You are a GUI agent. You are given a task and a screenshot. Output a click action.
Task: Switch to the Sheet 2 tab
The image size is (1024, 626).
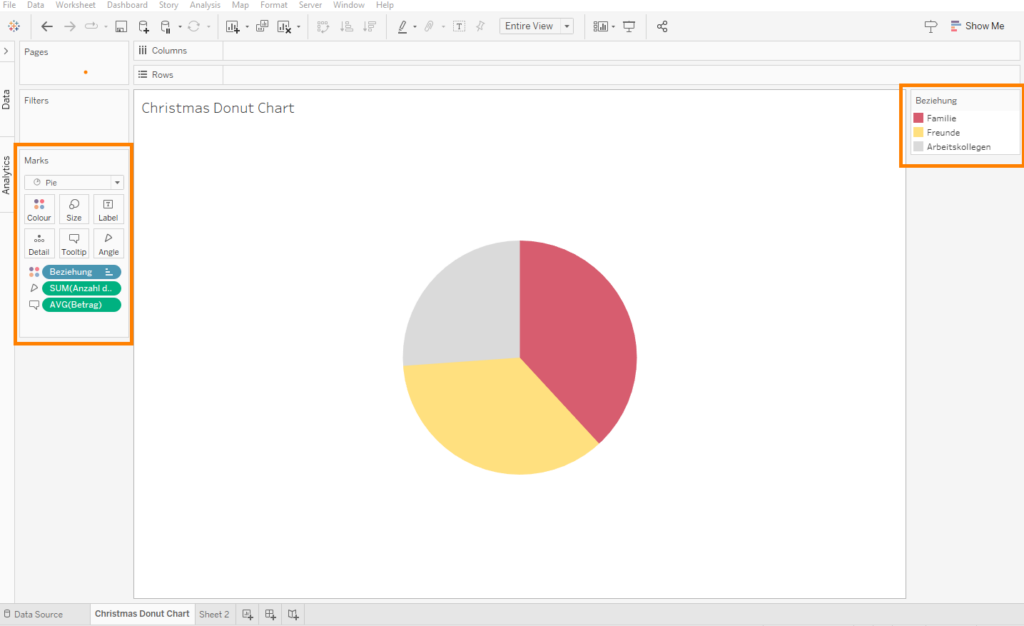pyautogui.click(x=214, y=614)
